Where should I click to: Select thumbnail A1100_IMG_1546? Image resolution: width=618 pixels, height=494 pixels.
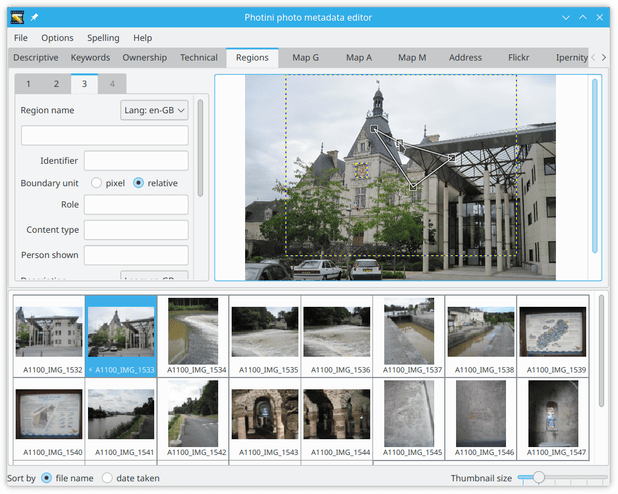pyautogui.click(x=481, y=418)
